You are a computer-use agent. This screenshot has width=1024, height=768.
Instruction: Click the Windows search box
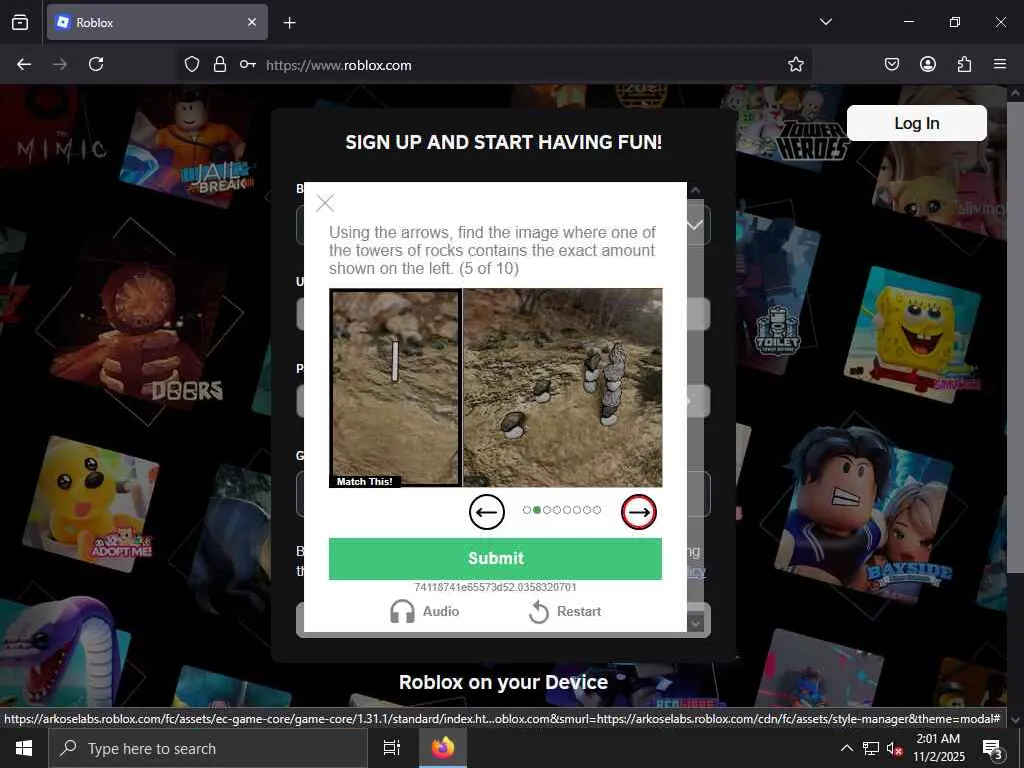tap(208, 748)
